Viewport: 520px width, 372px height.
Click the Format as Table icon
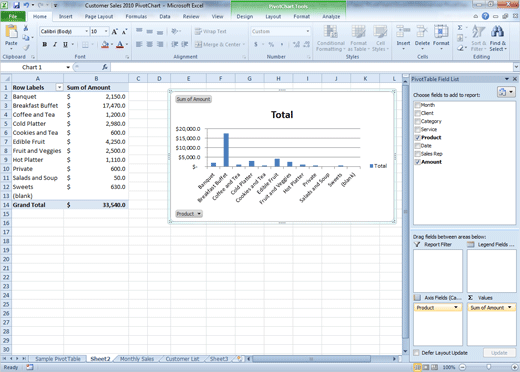358,32
